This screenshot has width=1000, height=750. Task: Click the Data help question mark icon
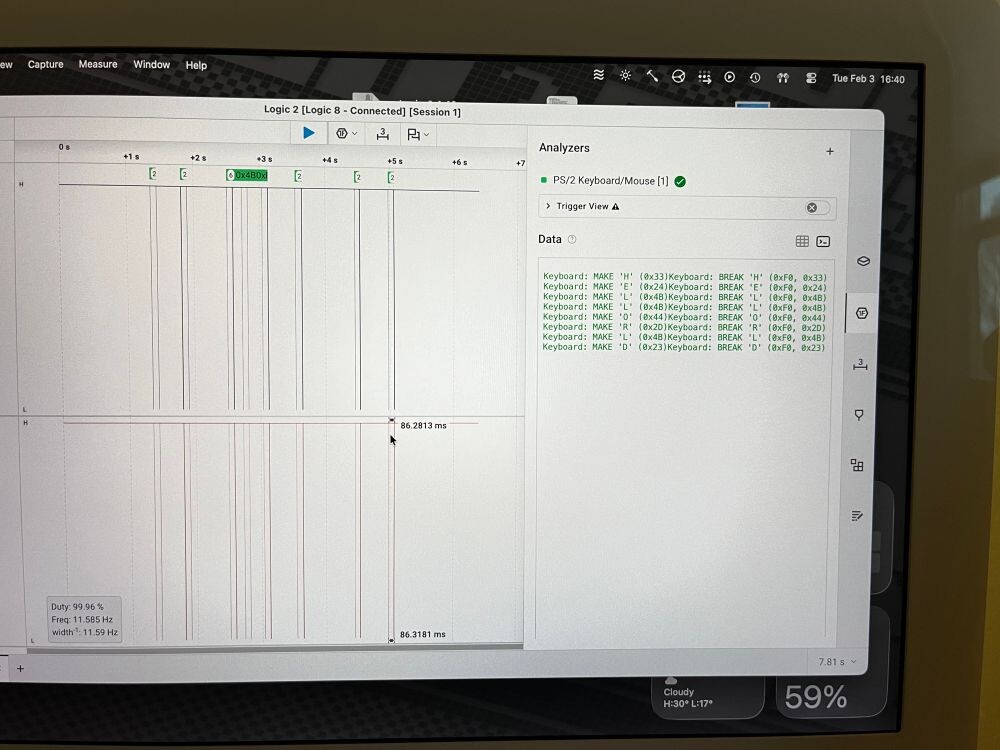point(572,240)
